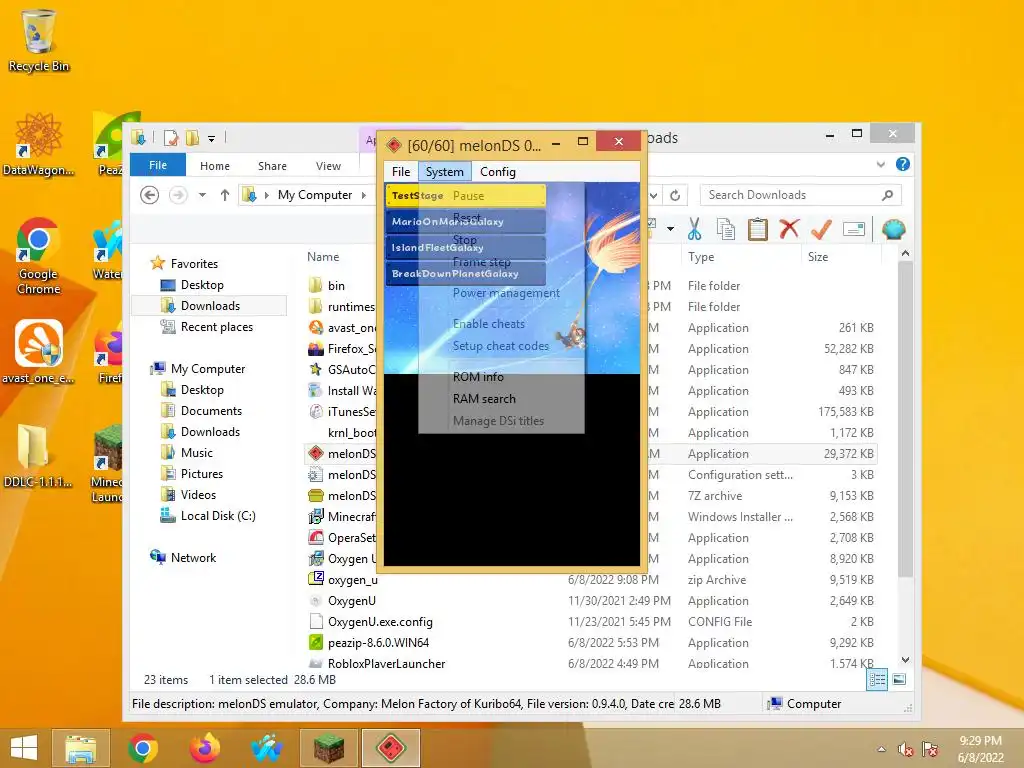Click the red X Delete toolbar icon

[x=789, y=229]
